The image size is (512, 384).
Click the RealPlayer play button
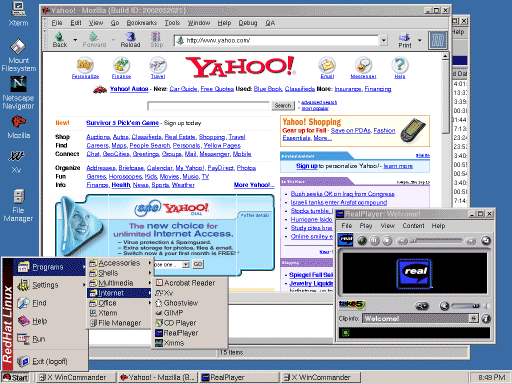[x=362, y=240]
